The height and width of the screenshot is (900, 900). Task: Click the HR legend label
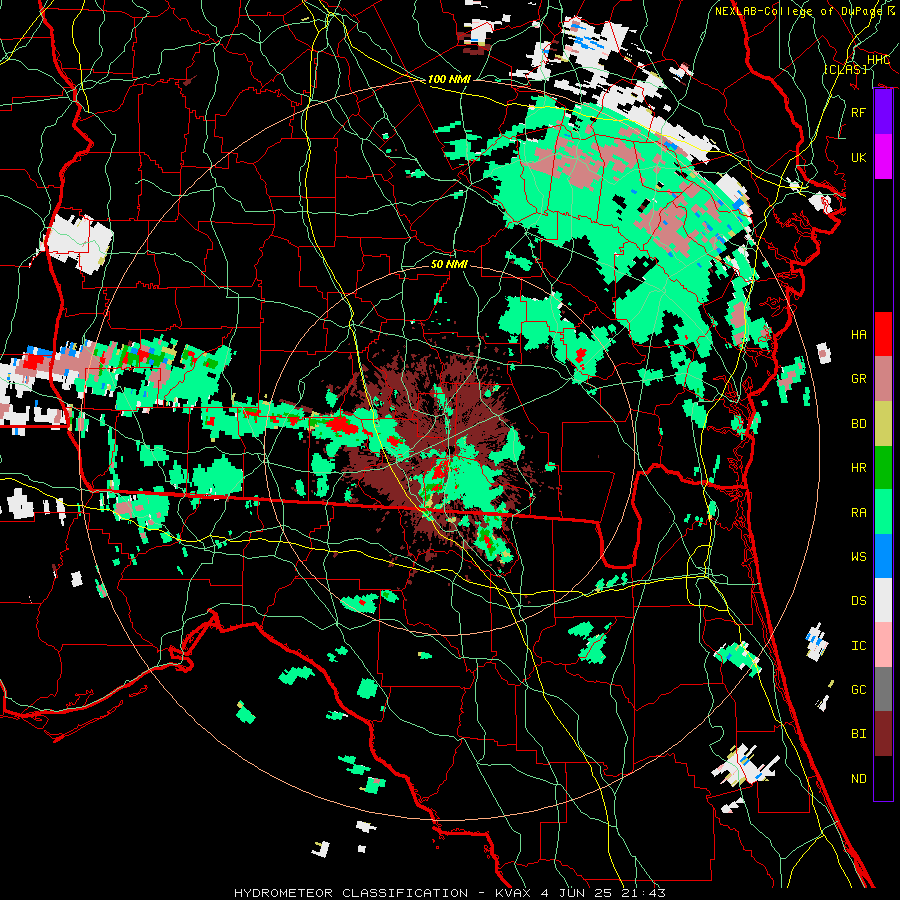[x=858, y=468]
